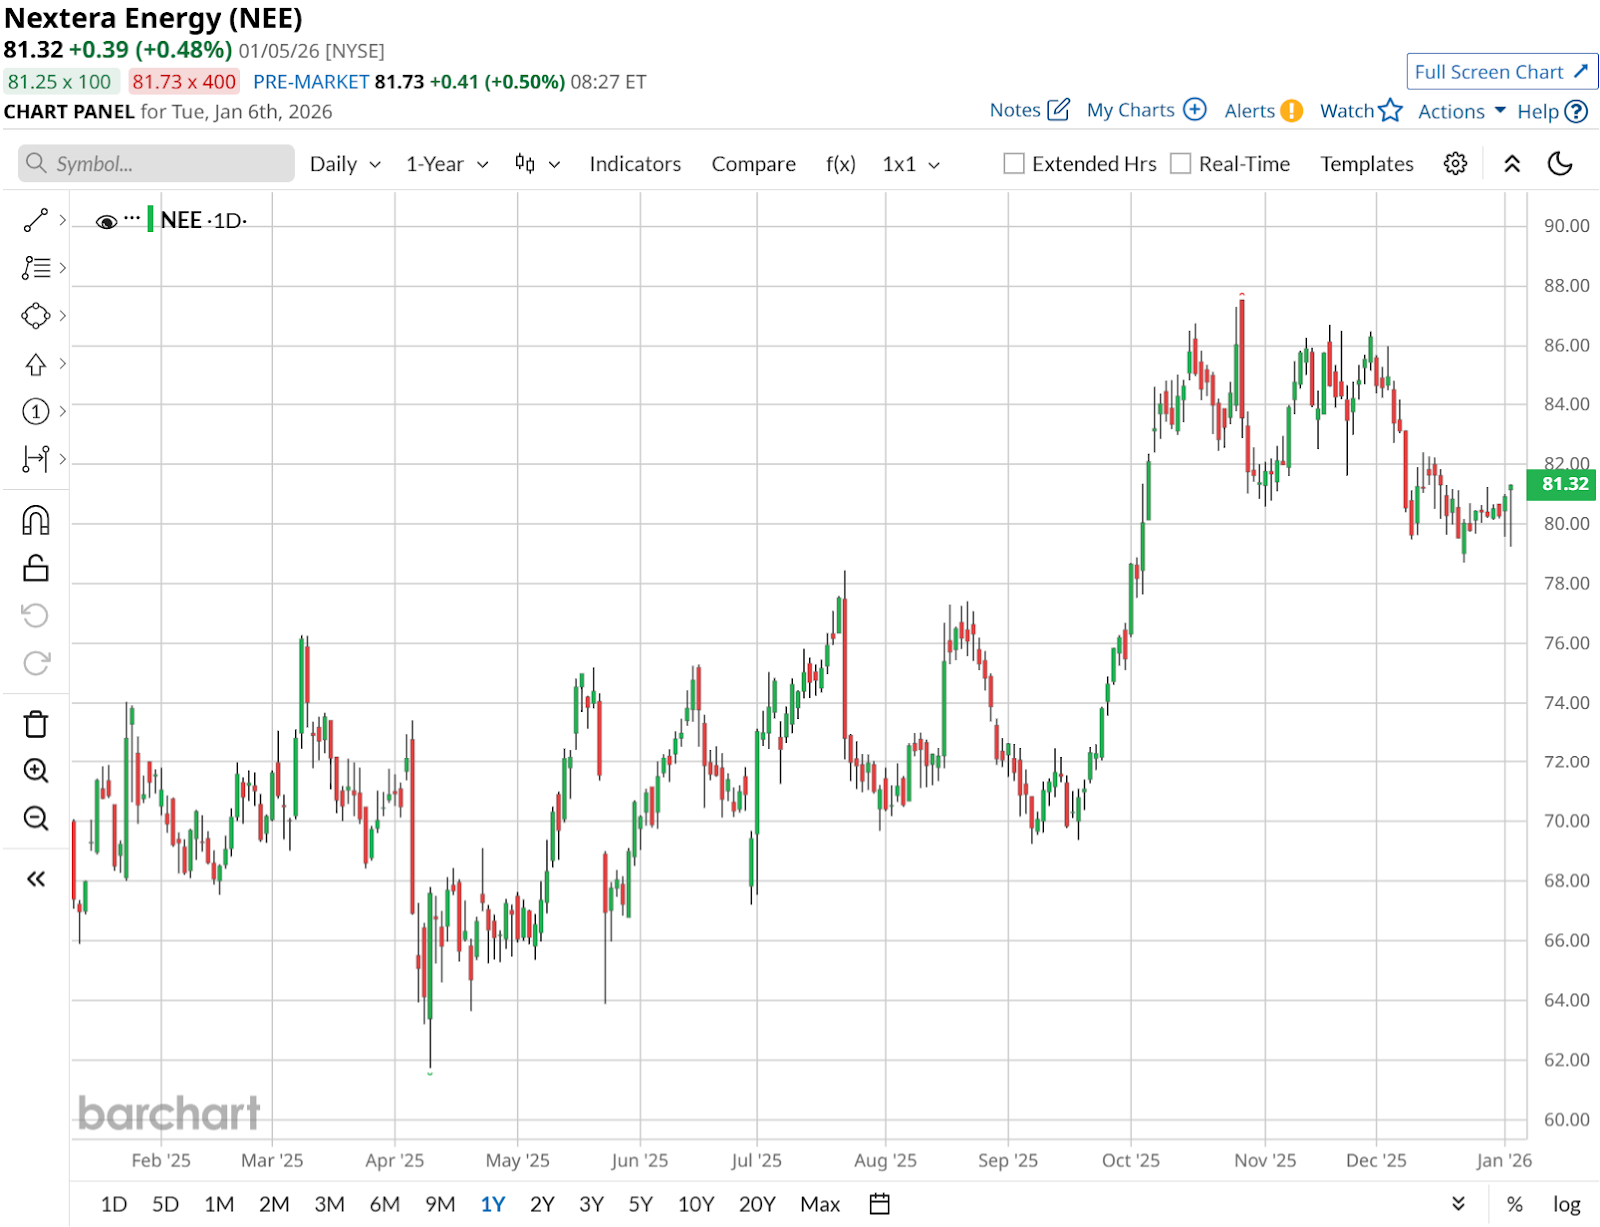Select the 2Y range

point(542,1204)
